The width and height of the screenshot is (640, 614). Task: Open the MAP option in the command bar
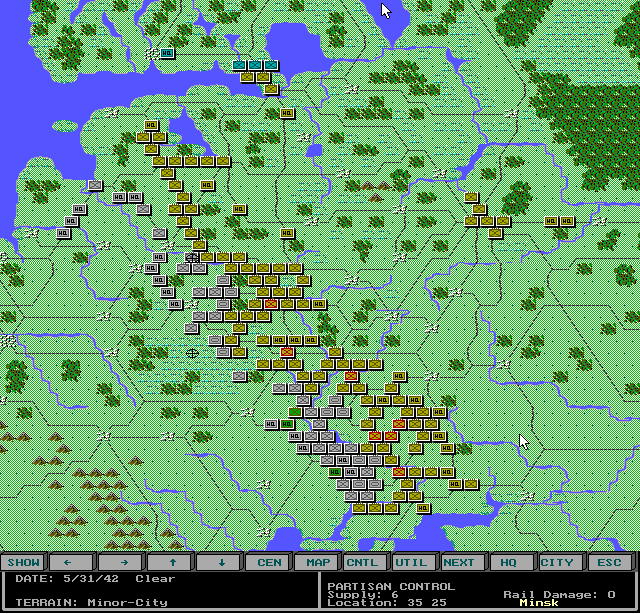point(318,563)
